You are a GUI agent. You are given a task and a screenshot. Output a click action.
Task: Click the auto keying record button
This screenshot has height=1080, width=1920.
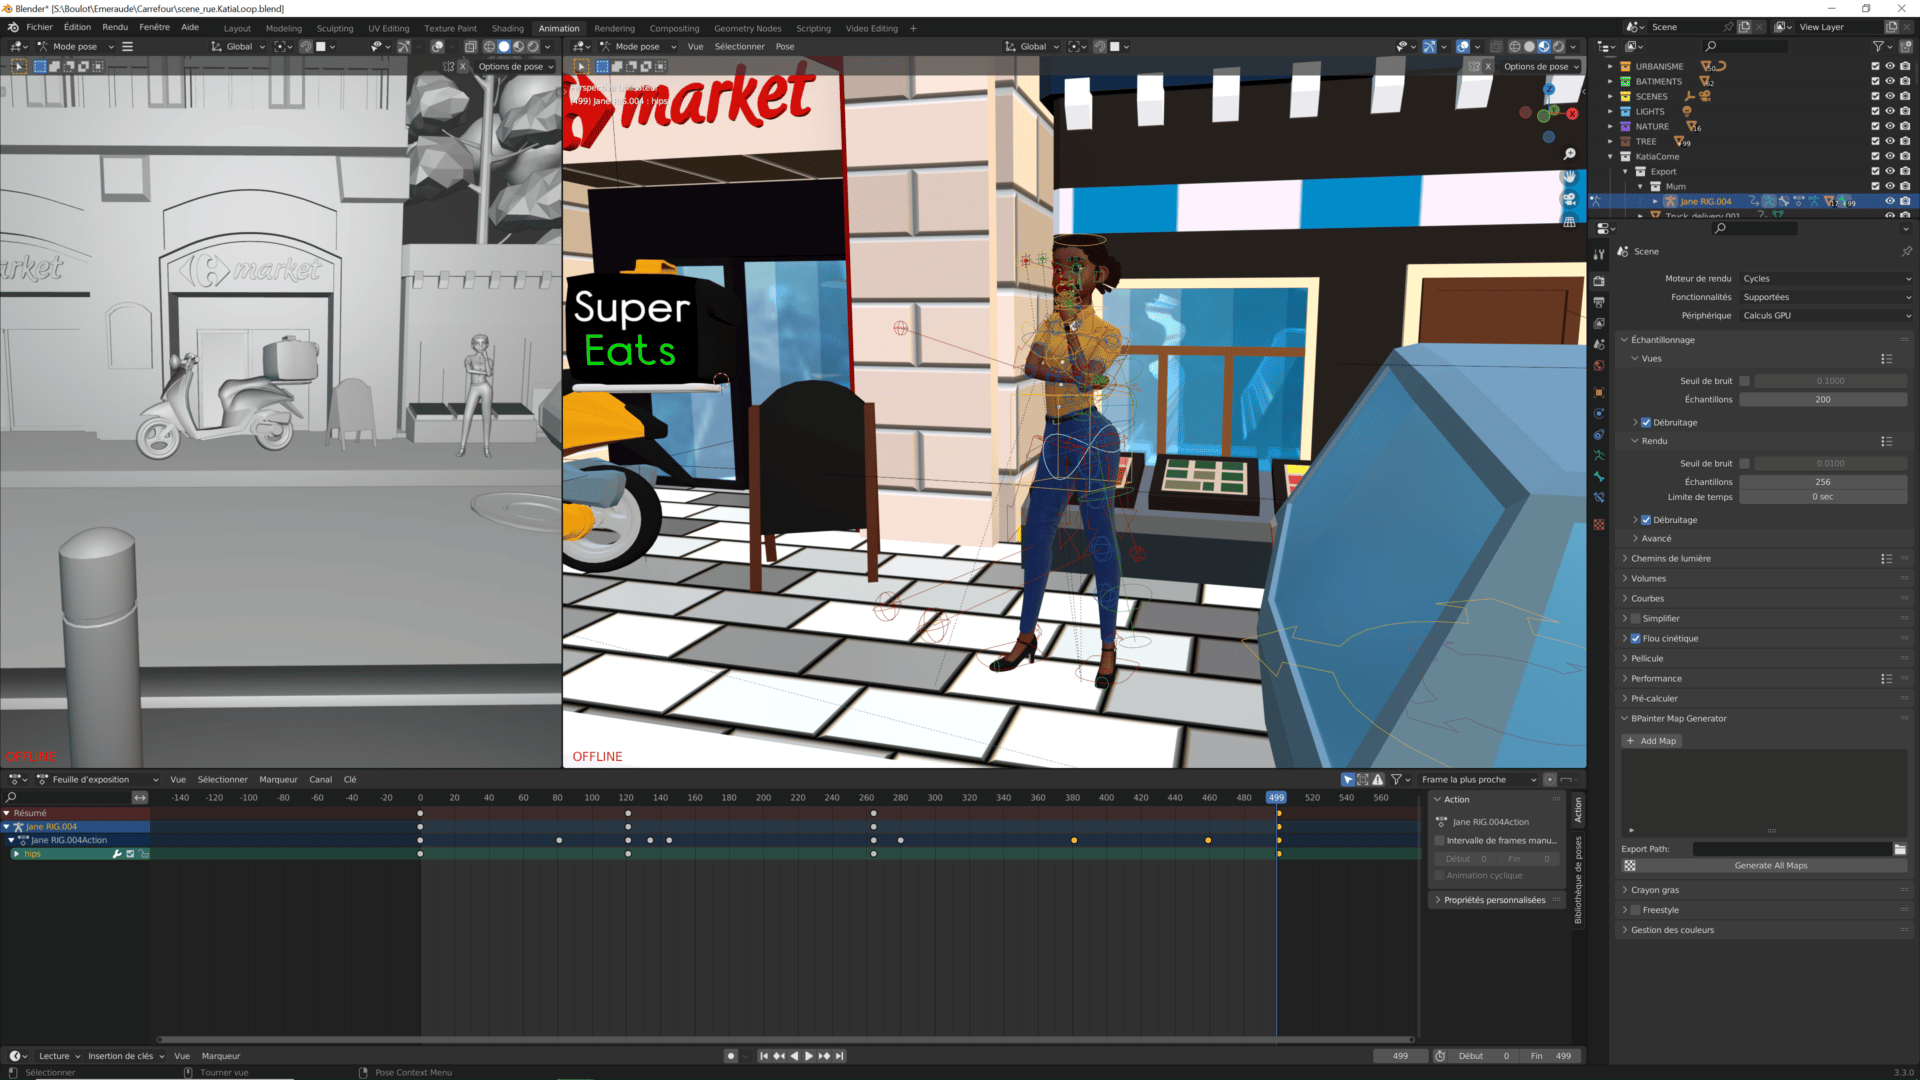tap(731, 1056)
